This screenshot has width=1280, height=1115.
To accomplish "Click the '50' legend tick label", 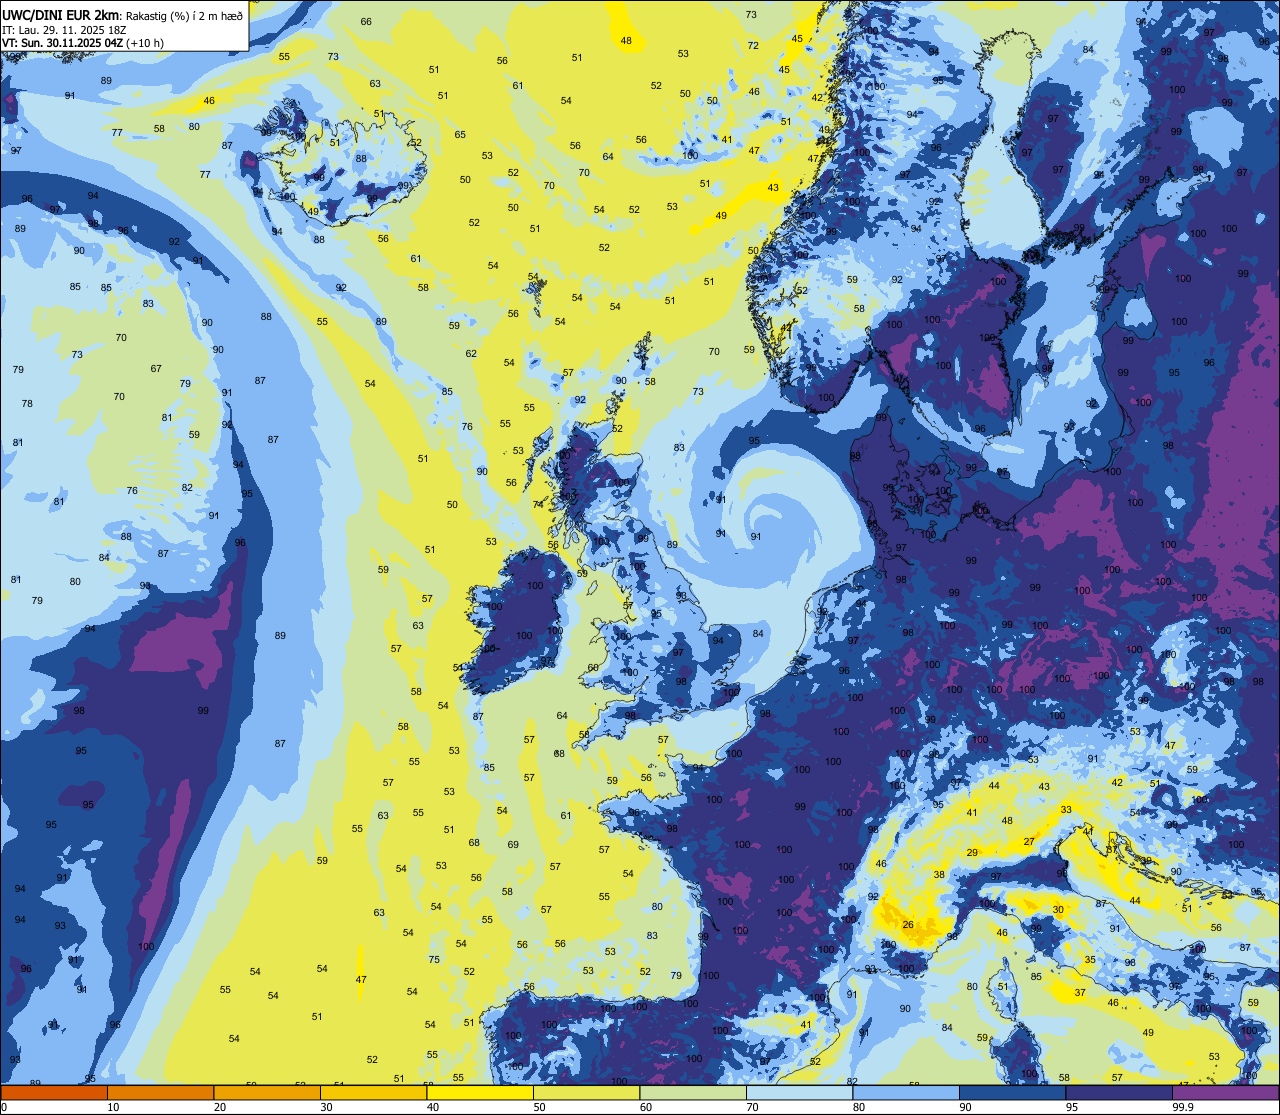I will (x=539, y=1107).
